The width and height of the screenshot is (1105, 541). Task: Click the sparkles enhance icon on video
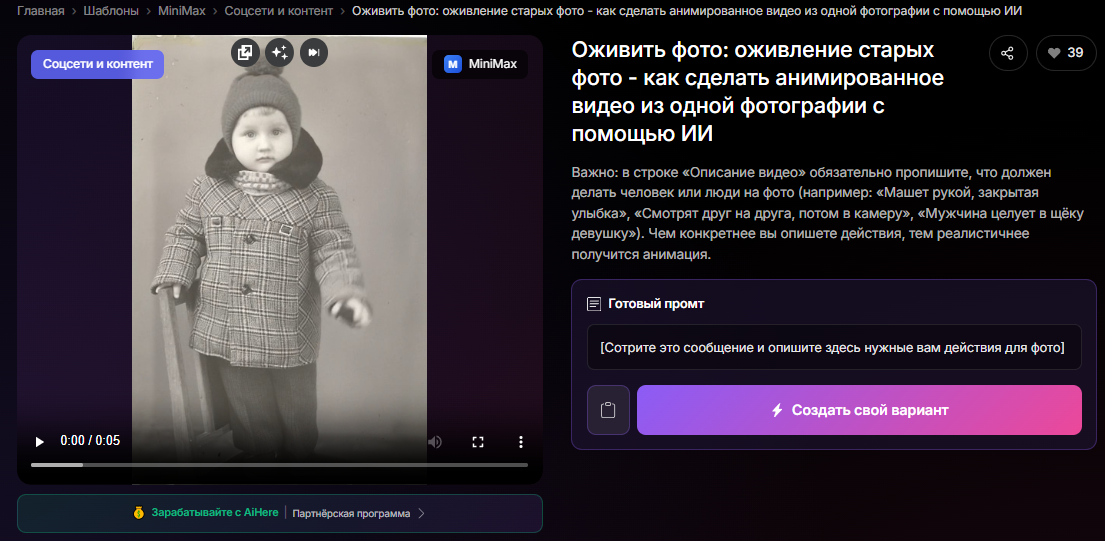pyautogui.click(x=279, y=53)
